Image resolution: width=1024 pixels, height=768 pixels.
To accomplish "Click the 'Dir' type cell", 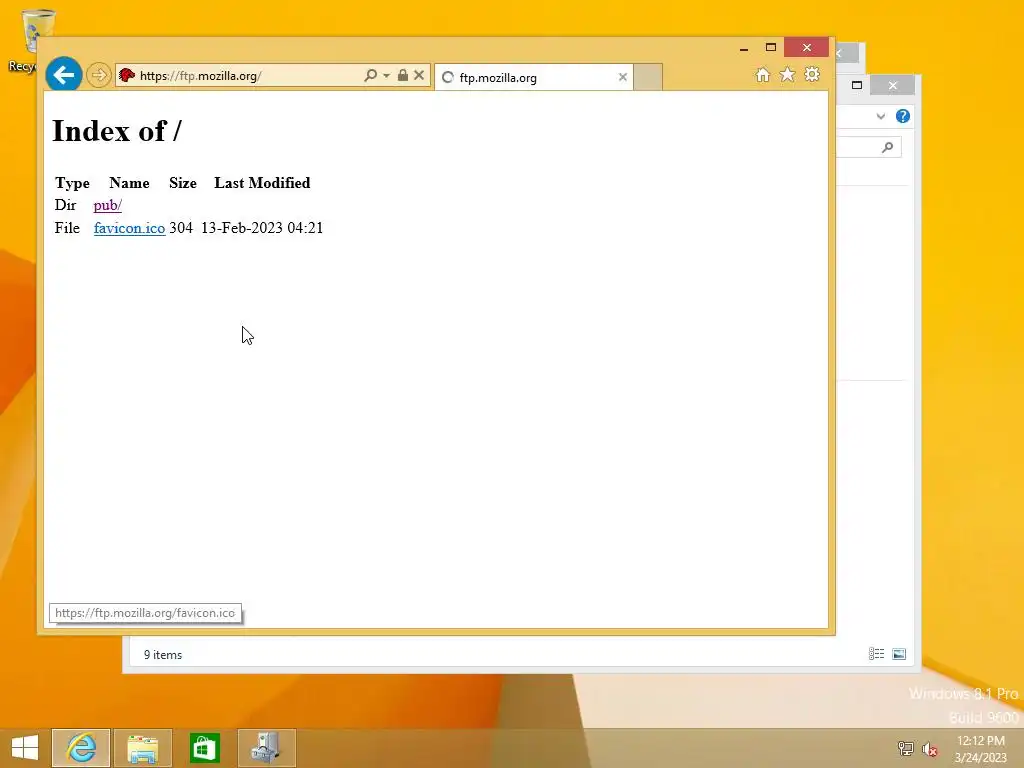I will click(65, 205).
